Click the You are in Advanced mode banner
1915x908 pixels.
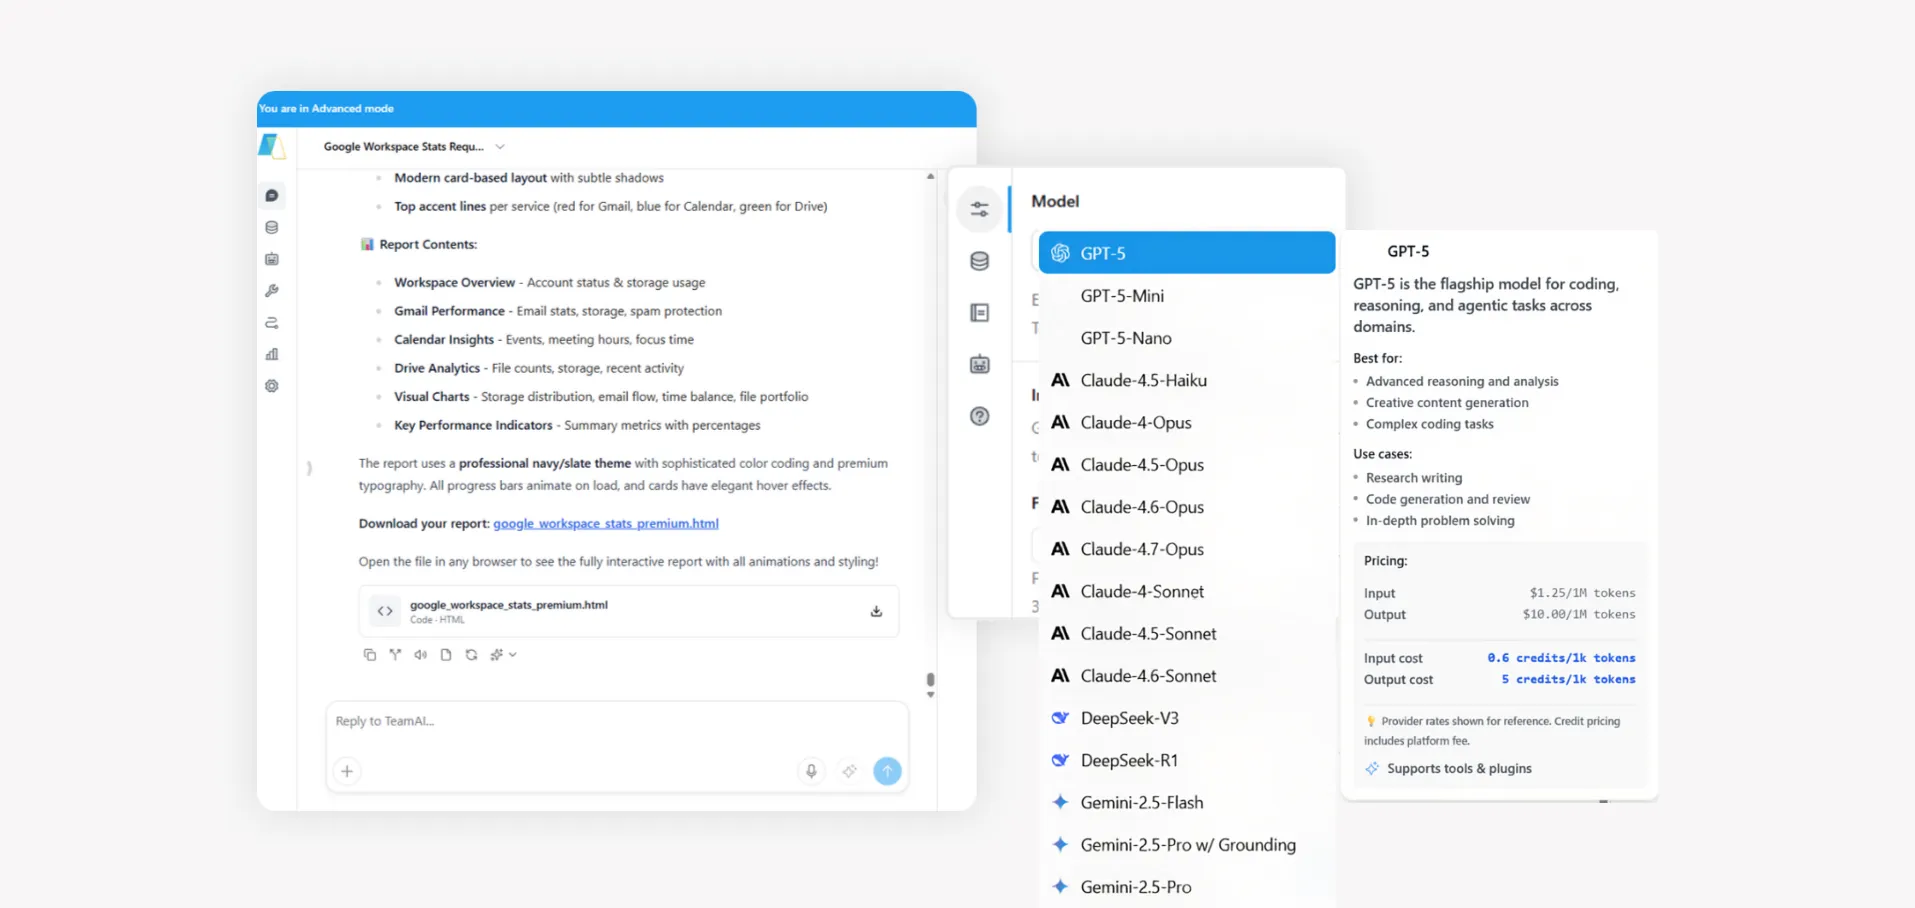pyautogui.click(x=616, y=109)
